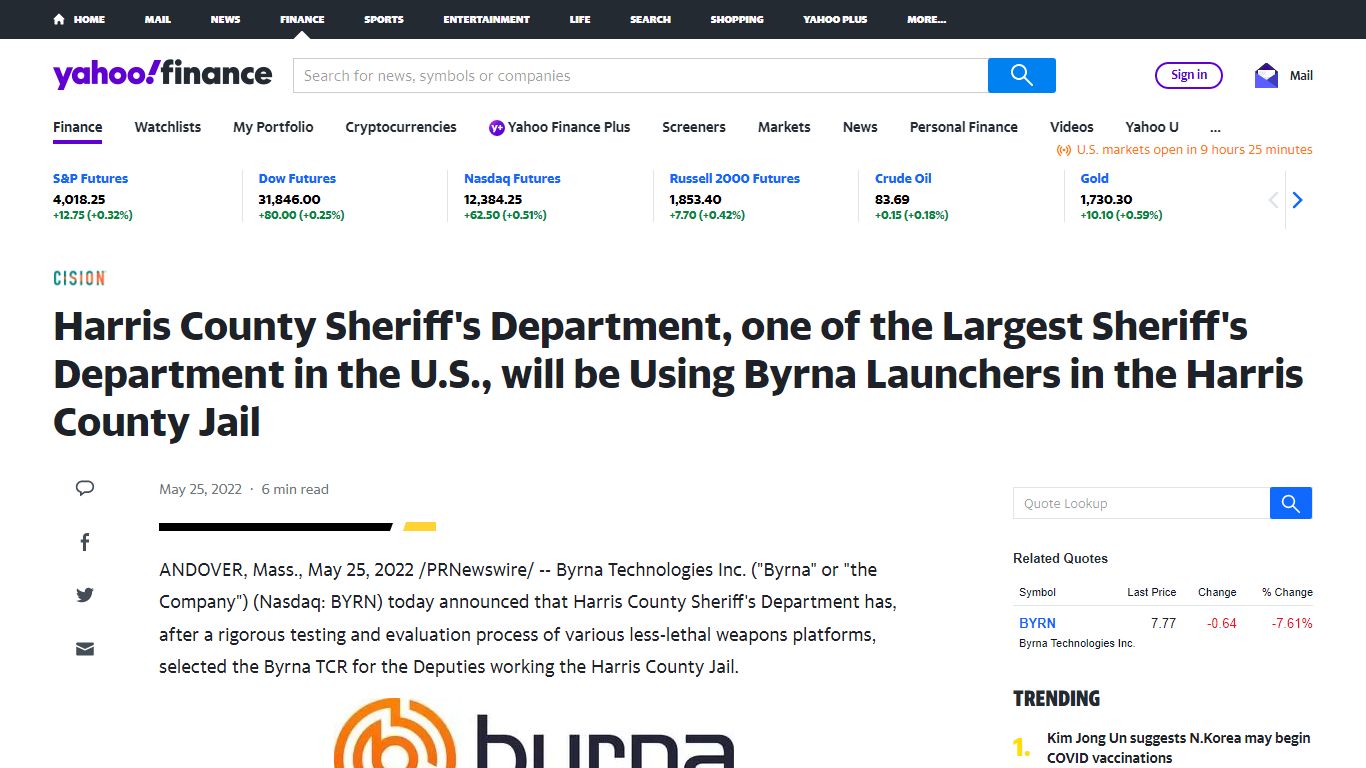This screenshot has width=1366, height=768.
Task: Click BYRN percent change -7.61%
Action: tap(1292, 623)
